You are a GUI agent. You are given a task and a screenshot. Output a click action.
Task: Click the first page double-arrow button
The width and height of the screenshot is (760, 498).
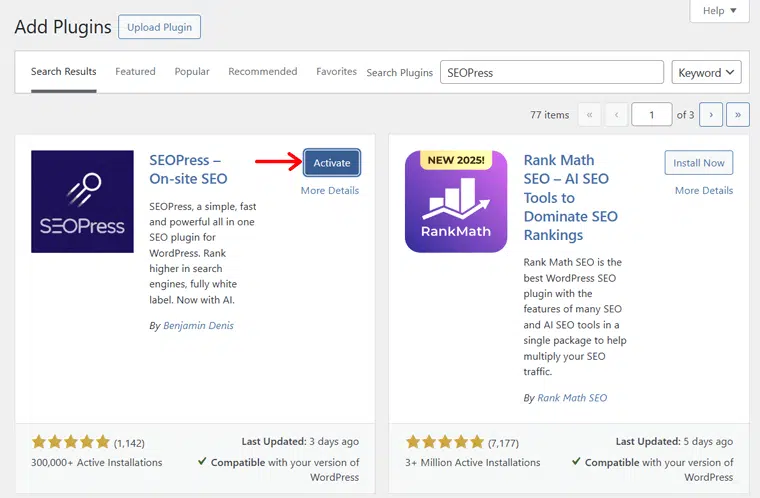tap(589, 115)
